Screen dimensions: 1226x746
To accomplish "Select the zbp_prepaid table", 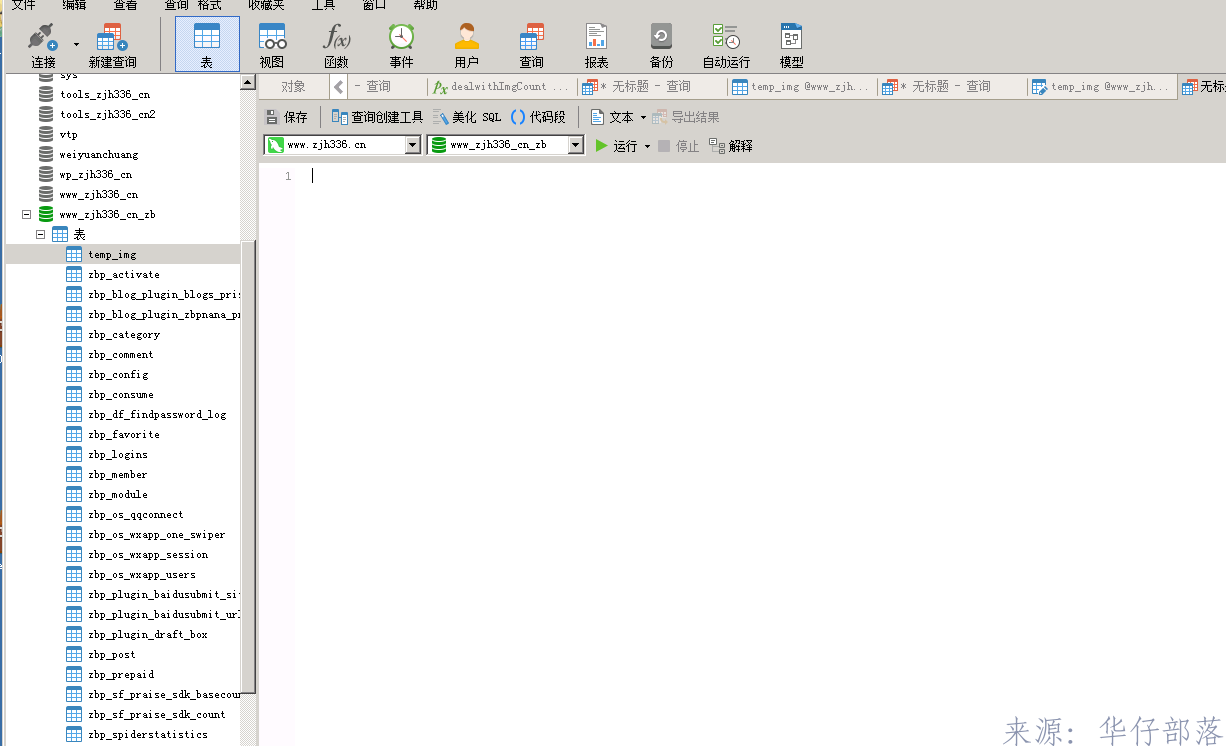I will [120, 674].
